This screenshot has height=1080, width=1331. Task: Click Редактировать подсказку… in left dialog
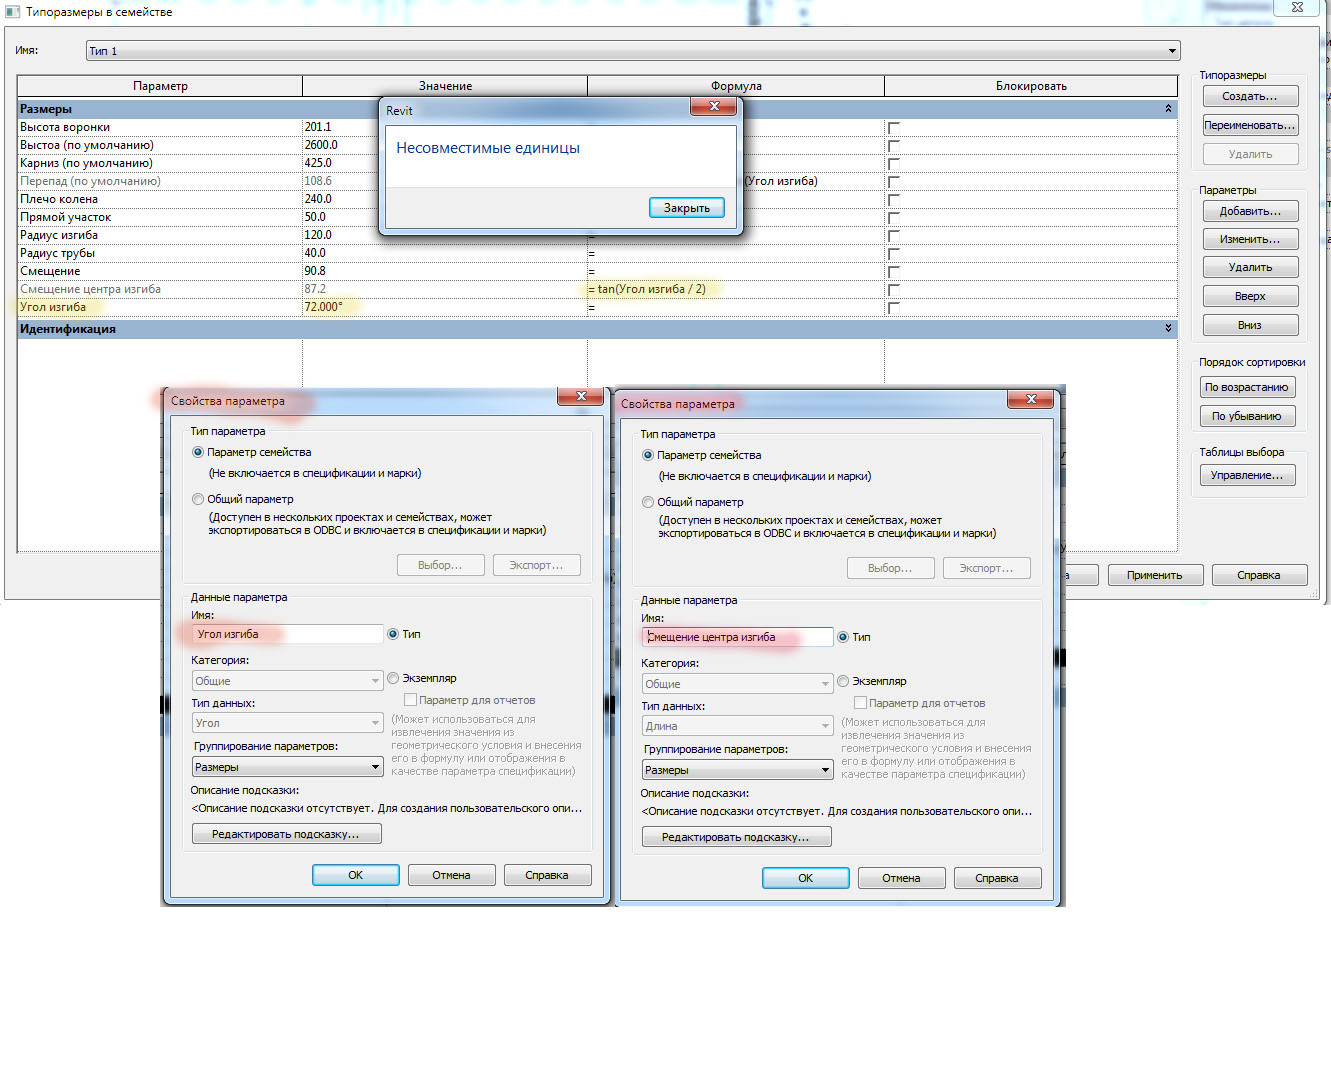(x=286, y=834)
